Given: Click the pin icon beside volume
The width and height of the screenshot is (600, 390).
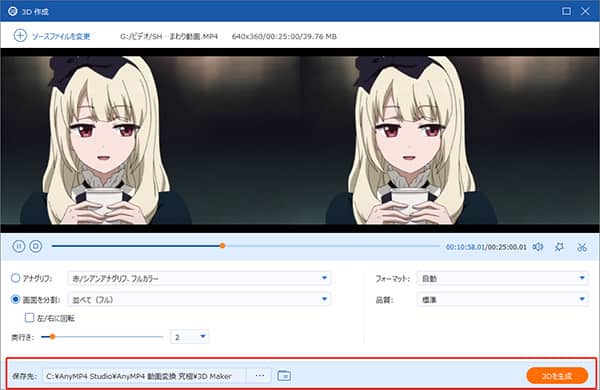Looking at the screenshot, I should point(559,247).
